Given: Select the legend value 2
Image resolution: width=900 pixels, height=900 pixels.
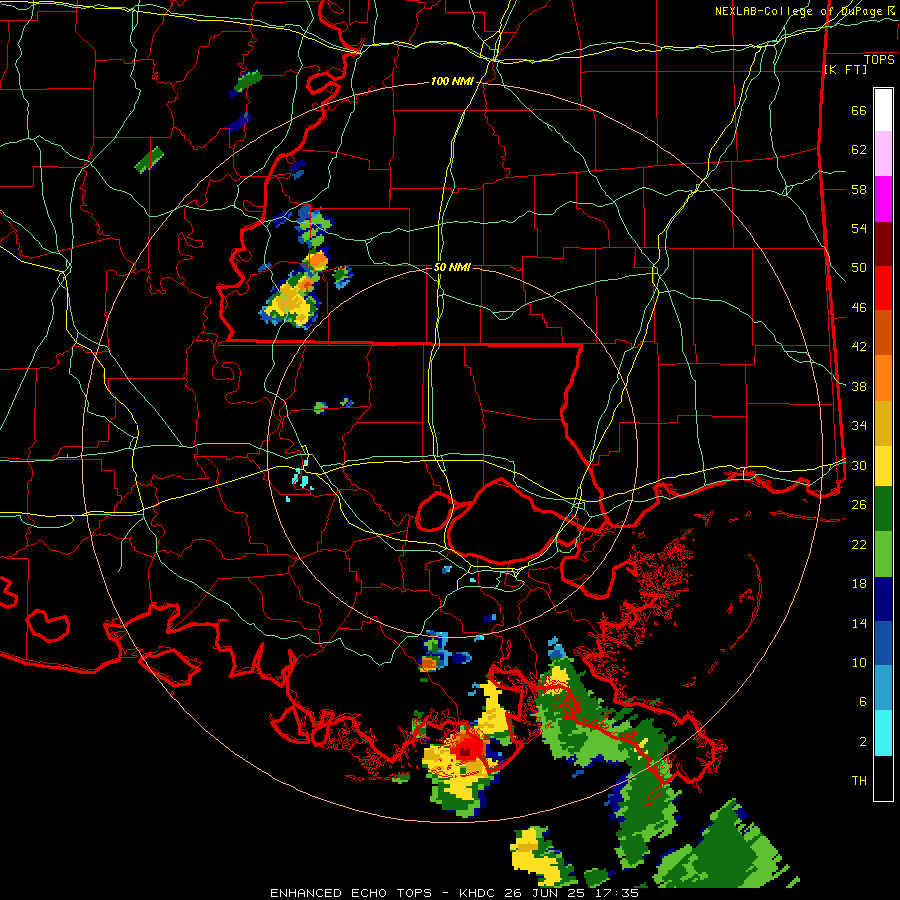Looking at the screenshot, I should click(863, 742).
